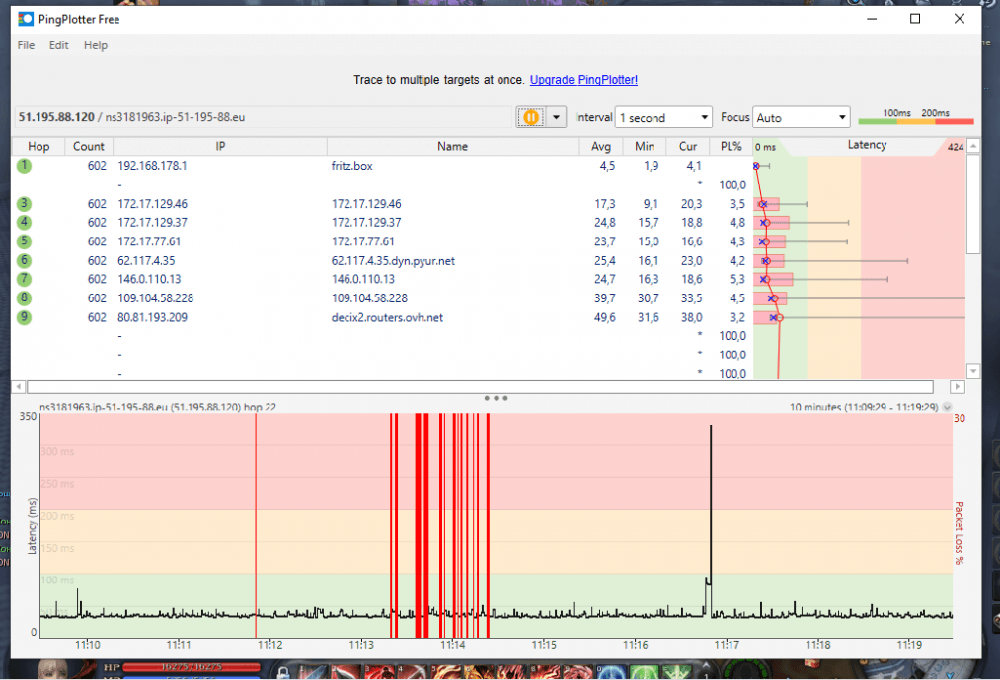Click the three-dot panel splitter handle
The width and height of the screenshot is (1000, 680).
tap(495, 397)
